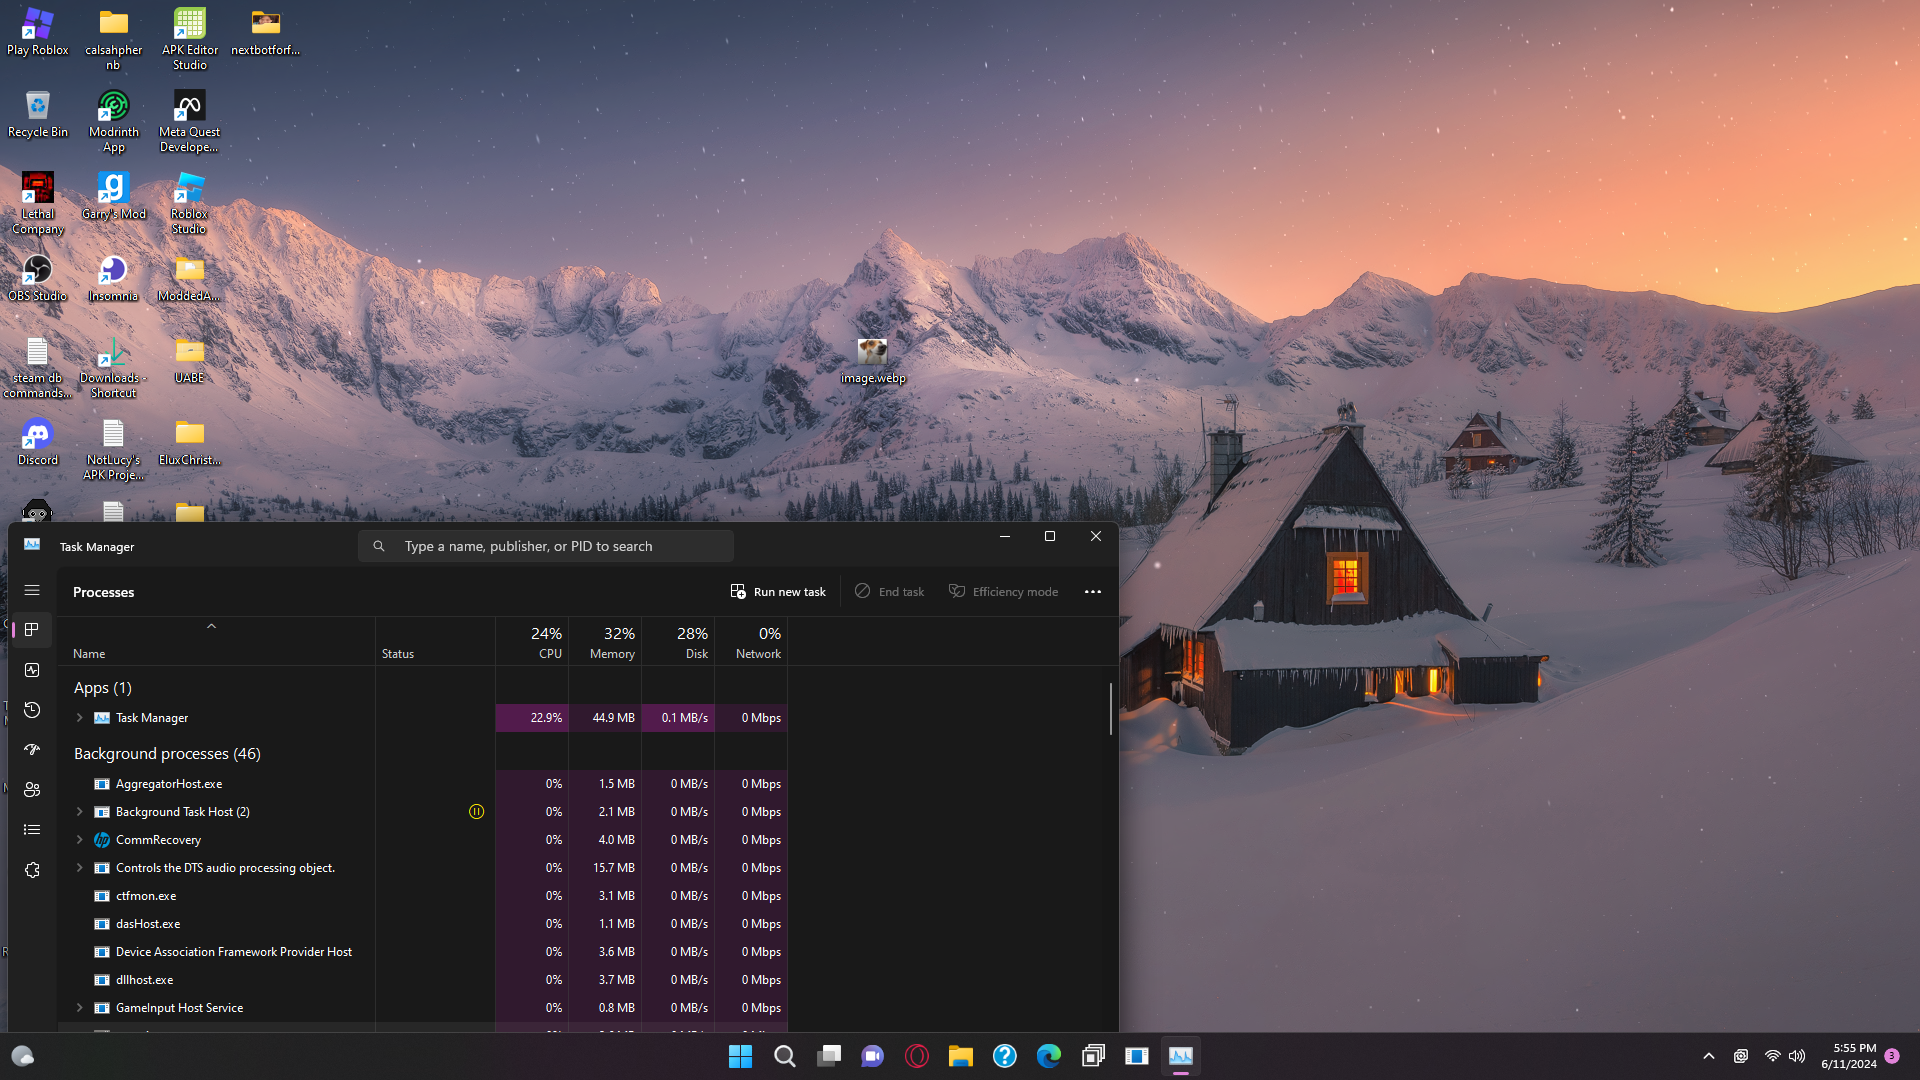Expand the Task Manager process row
Image resolution: width=1920 pixels, height=1080 pixels.
click(80, 718)
